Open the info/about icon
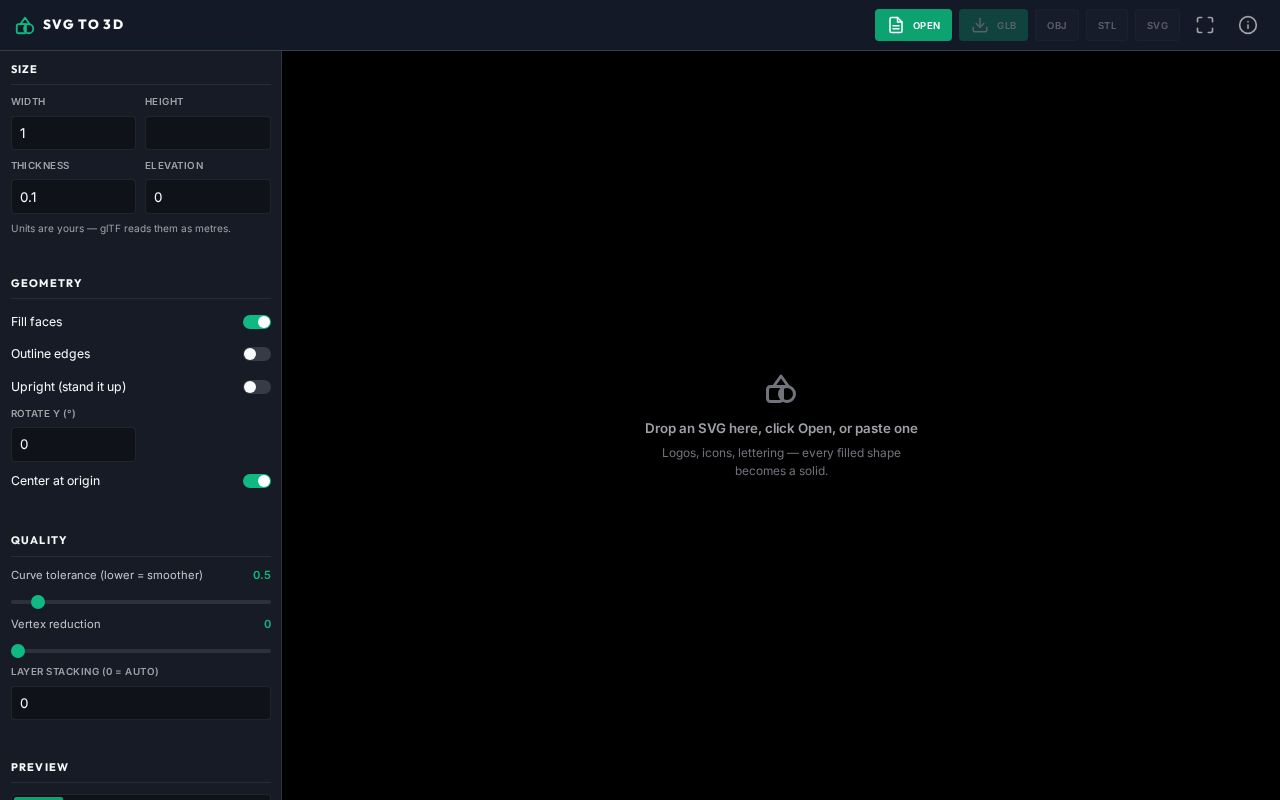Viewport: 1280px width, 800px height. [1248, 25]
